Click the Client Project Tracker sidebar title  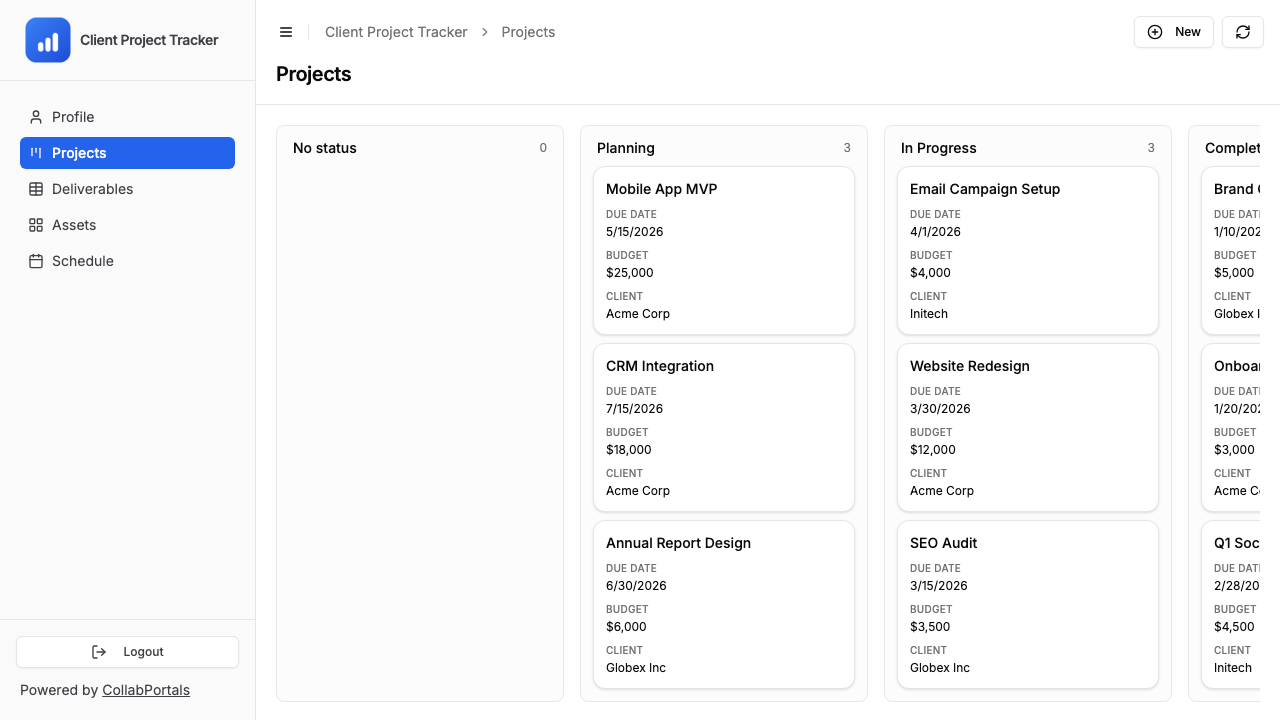pos(149,40)
